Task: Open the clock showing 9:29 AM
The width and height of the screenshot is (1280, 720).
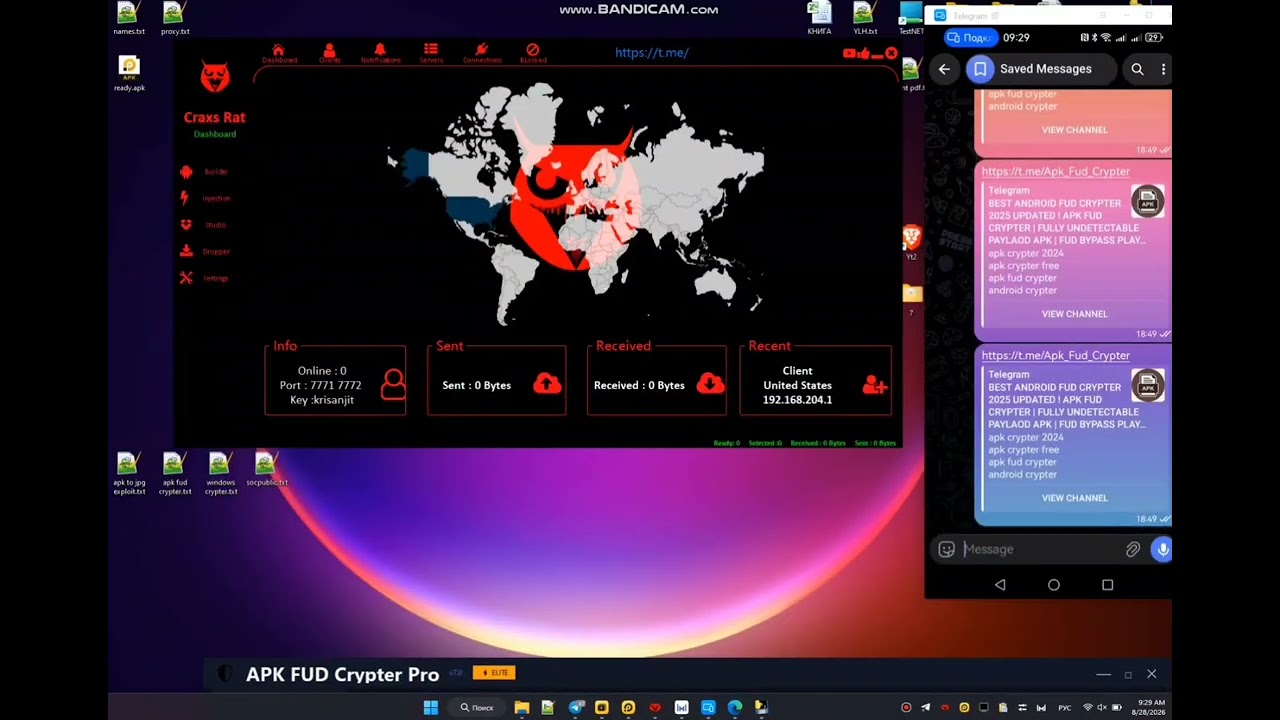Action: tap(1150, 707)
